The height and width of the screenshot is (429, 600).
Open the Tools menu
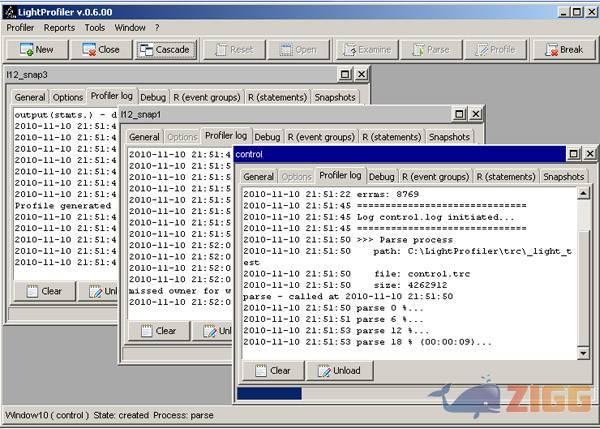tap(95, 28)
